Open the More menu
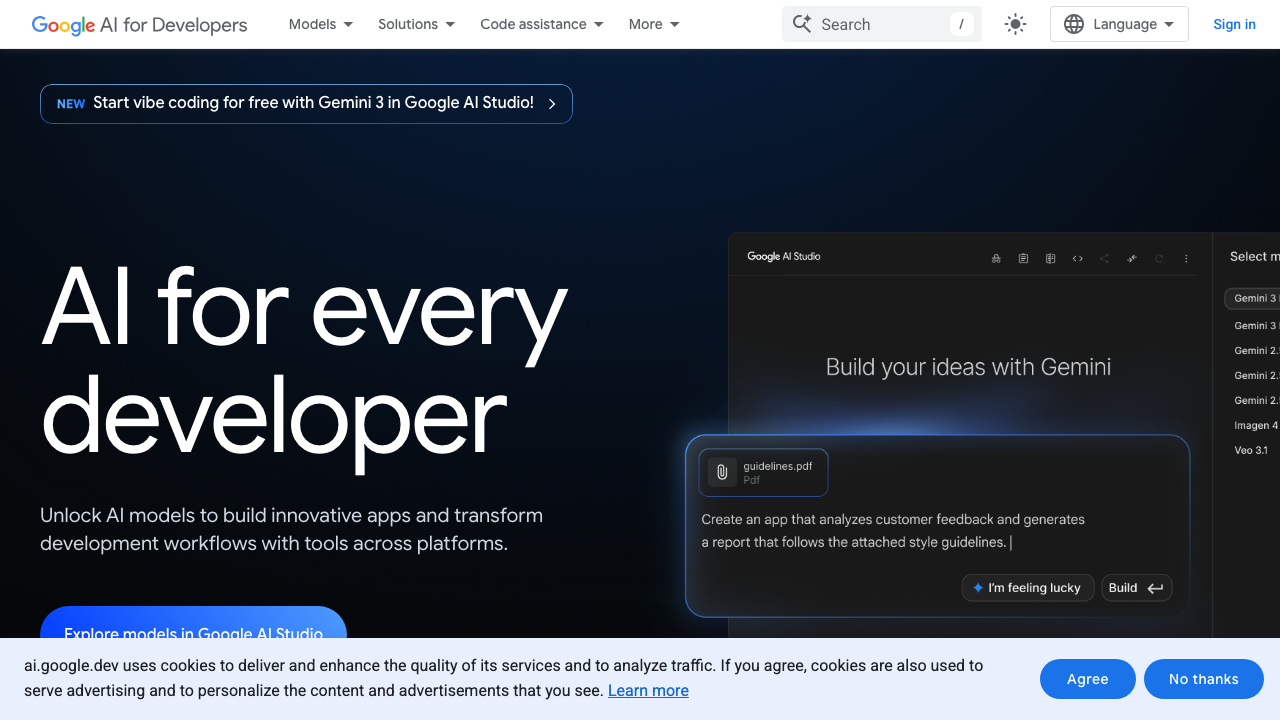This screenshot has height=720, width=1280. pyautogui.click(x=653, y=24)
